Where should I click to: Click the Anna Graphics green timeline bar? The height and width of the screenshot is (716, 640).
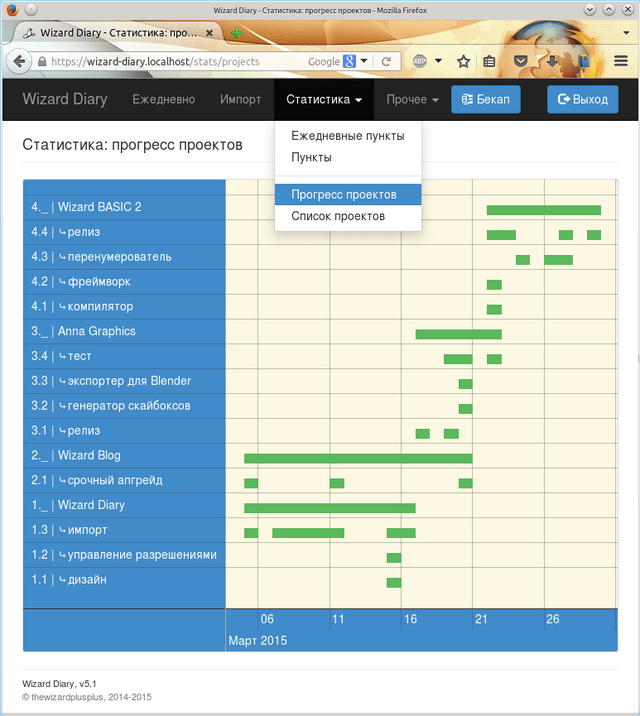458,334
